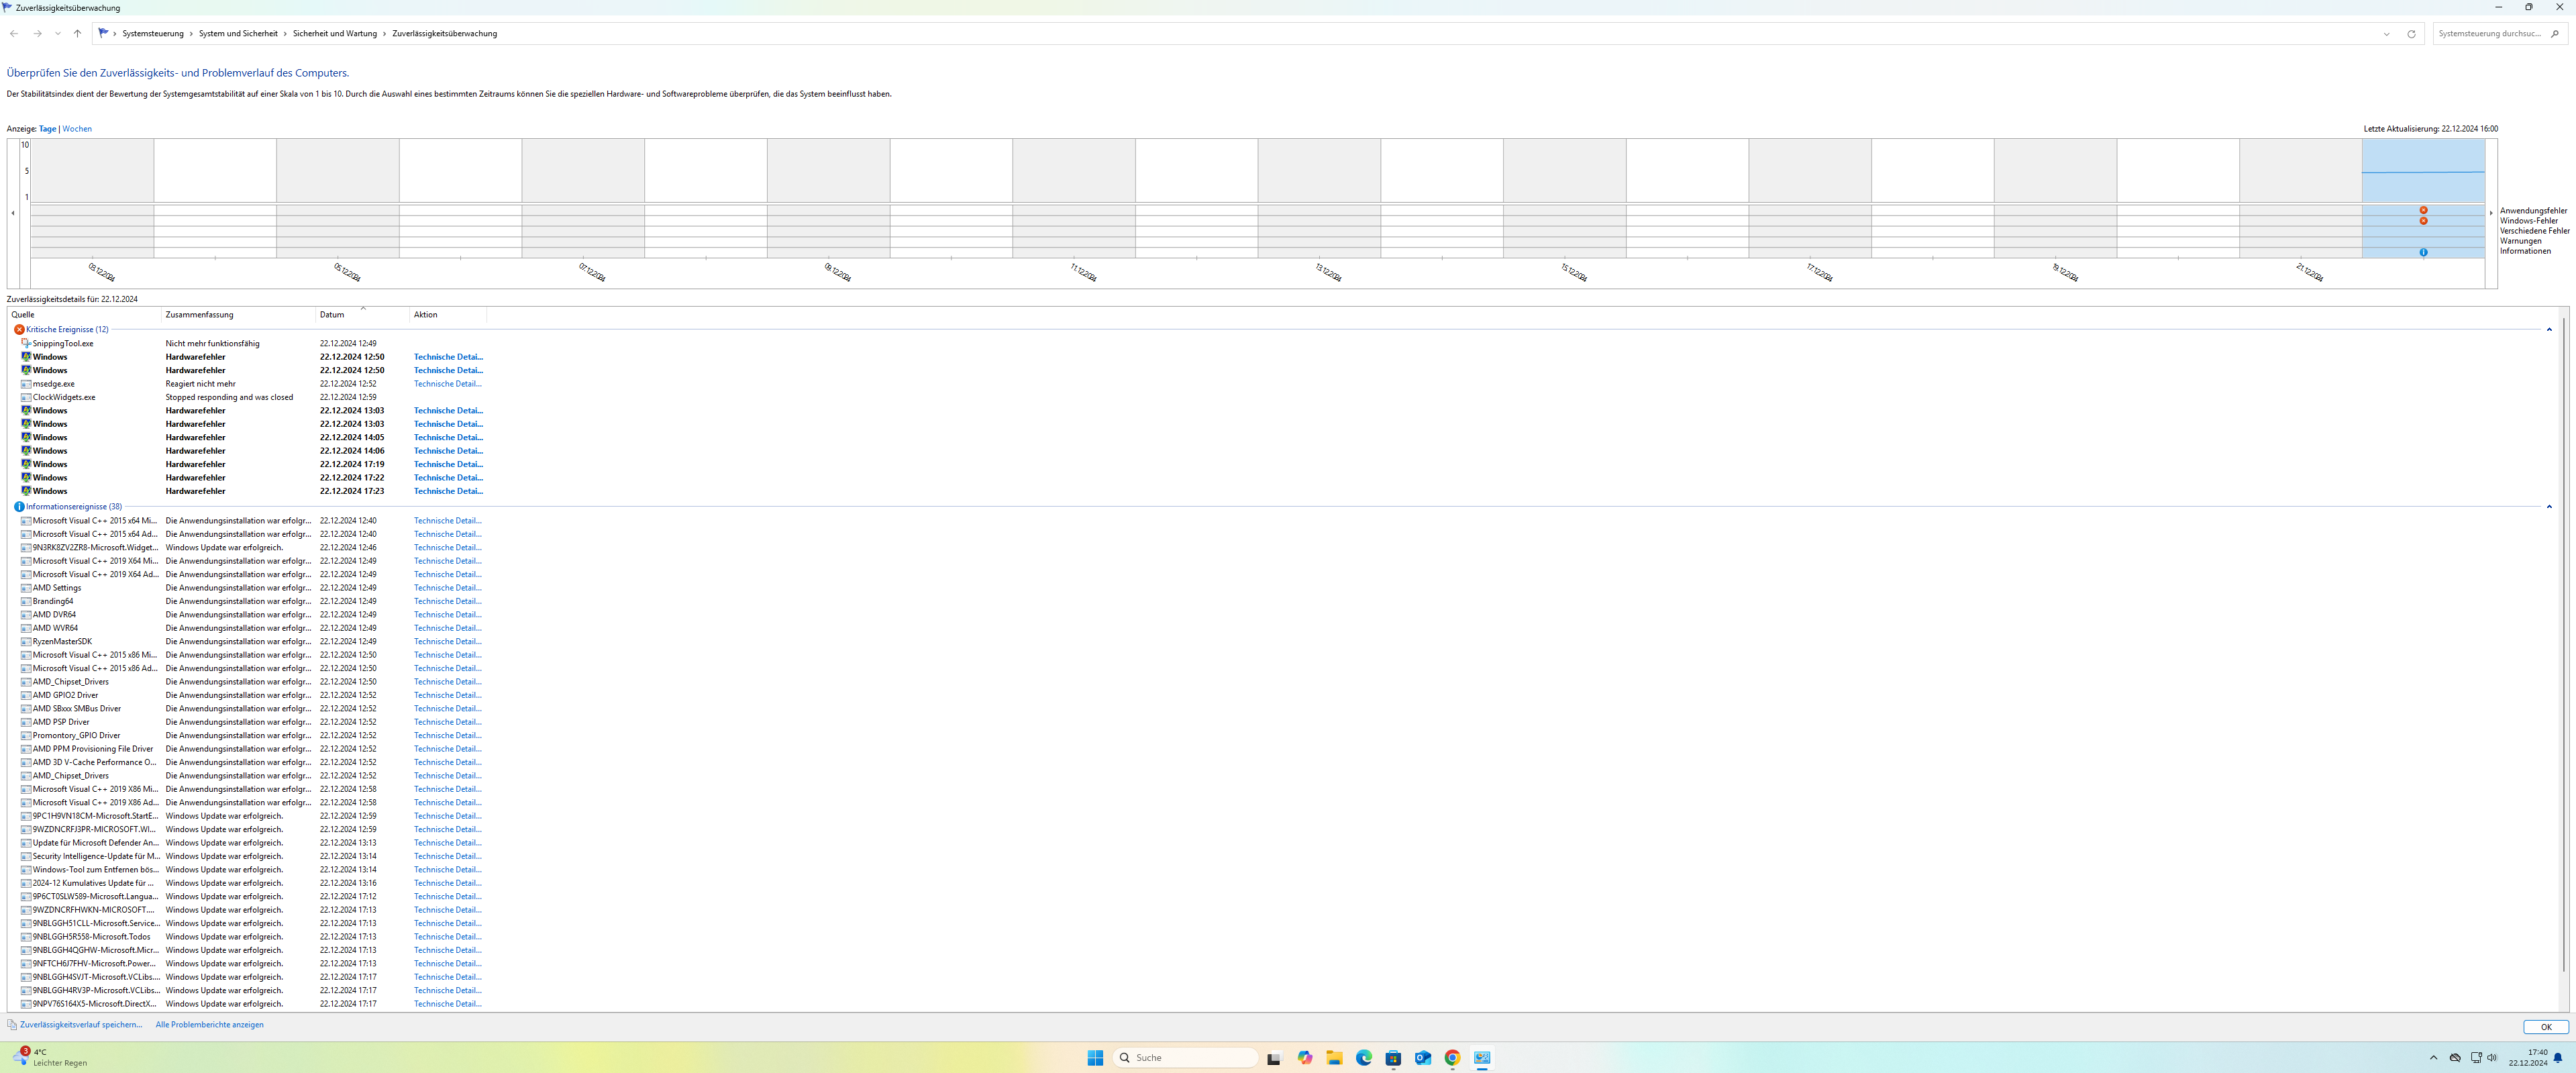Screen dimensions: 2576x1073
Task: Collapse the Informationsereignisse group
Action: (2549, 507)
